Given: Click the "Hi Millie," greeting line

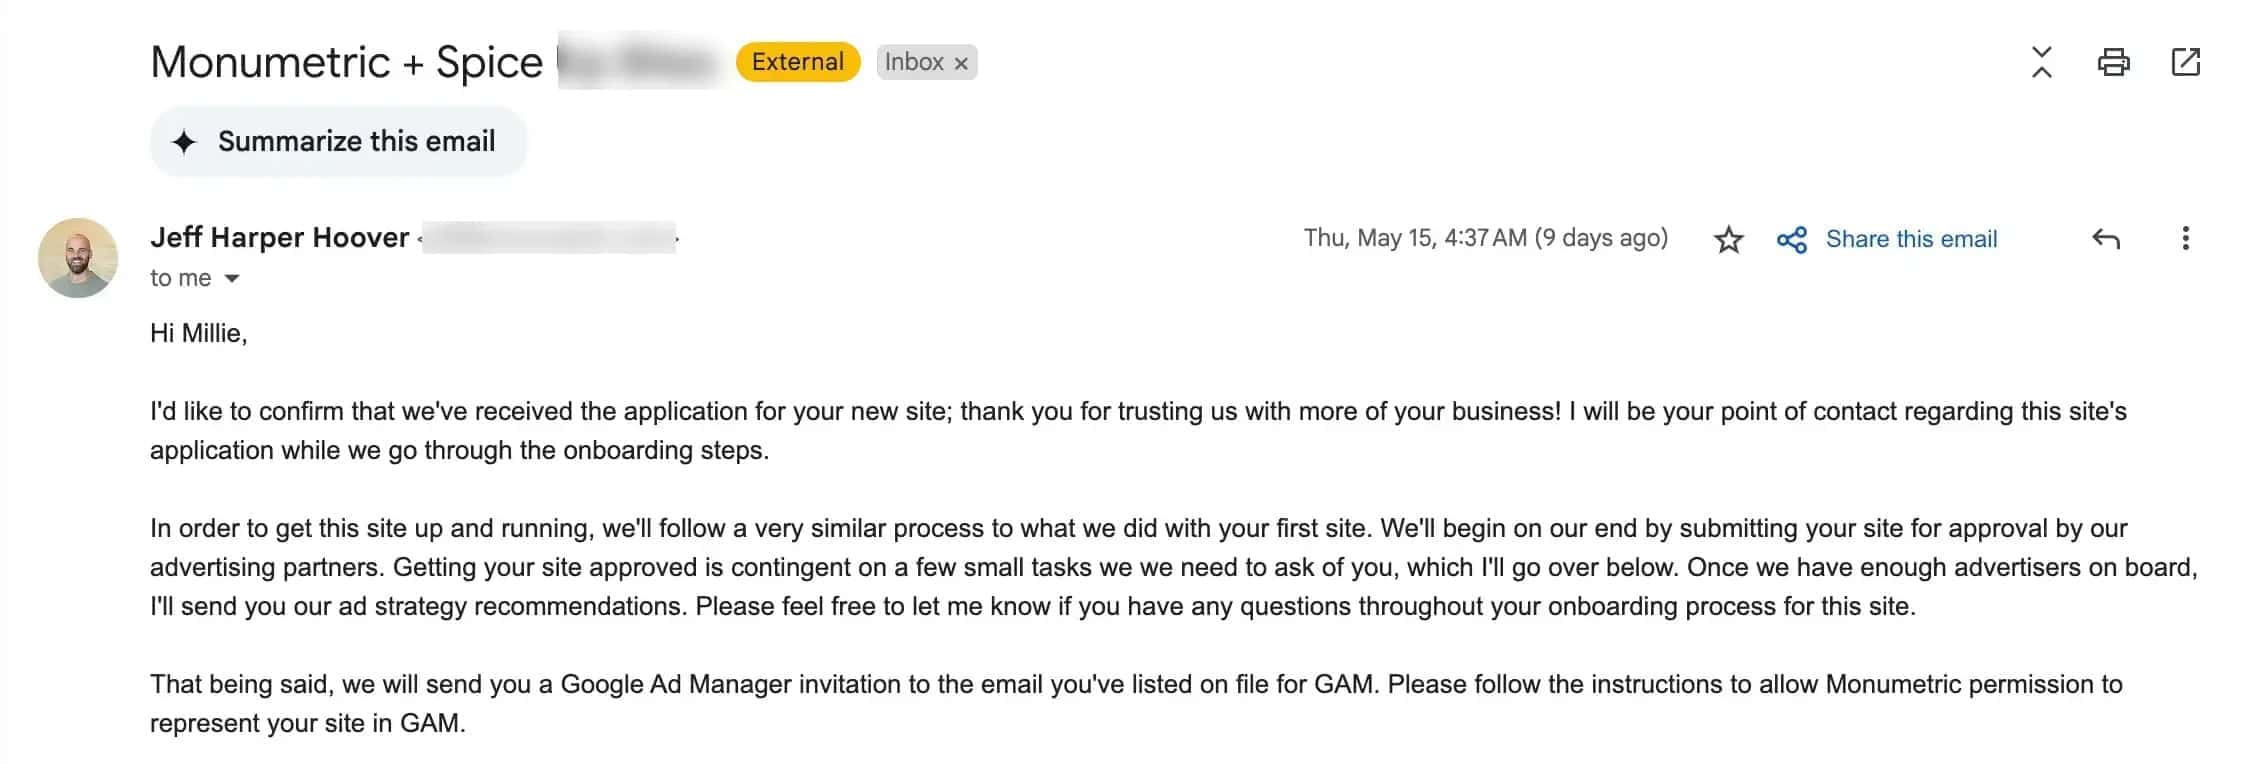Looking at the screenshot, I should tap(198, 333).
